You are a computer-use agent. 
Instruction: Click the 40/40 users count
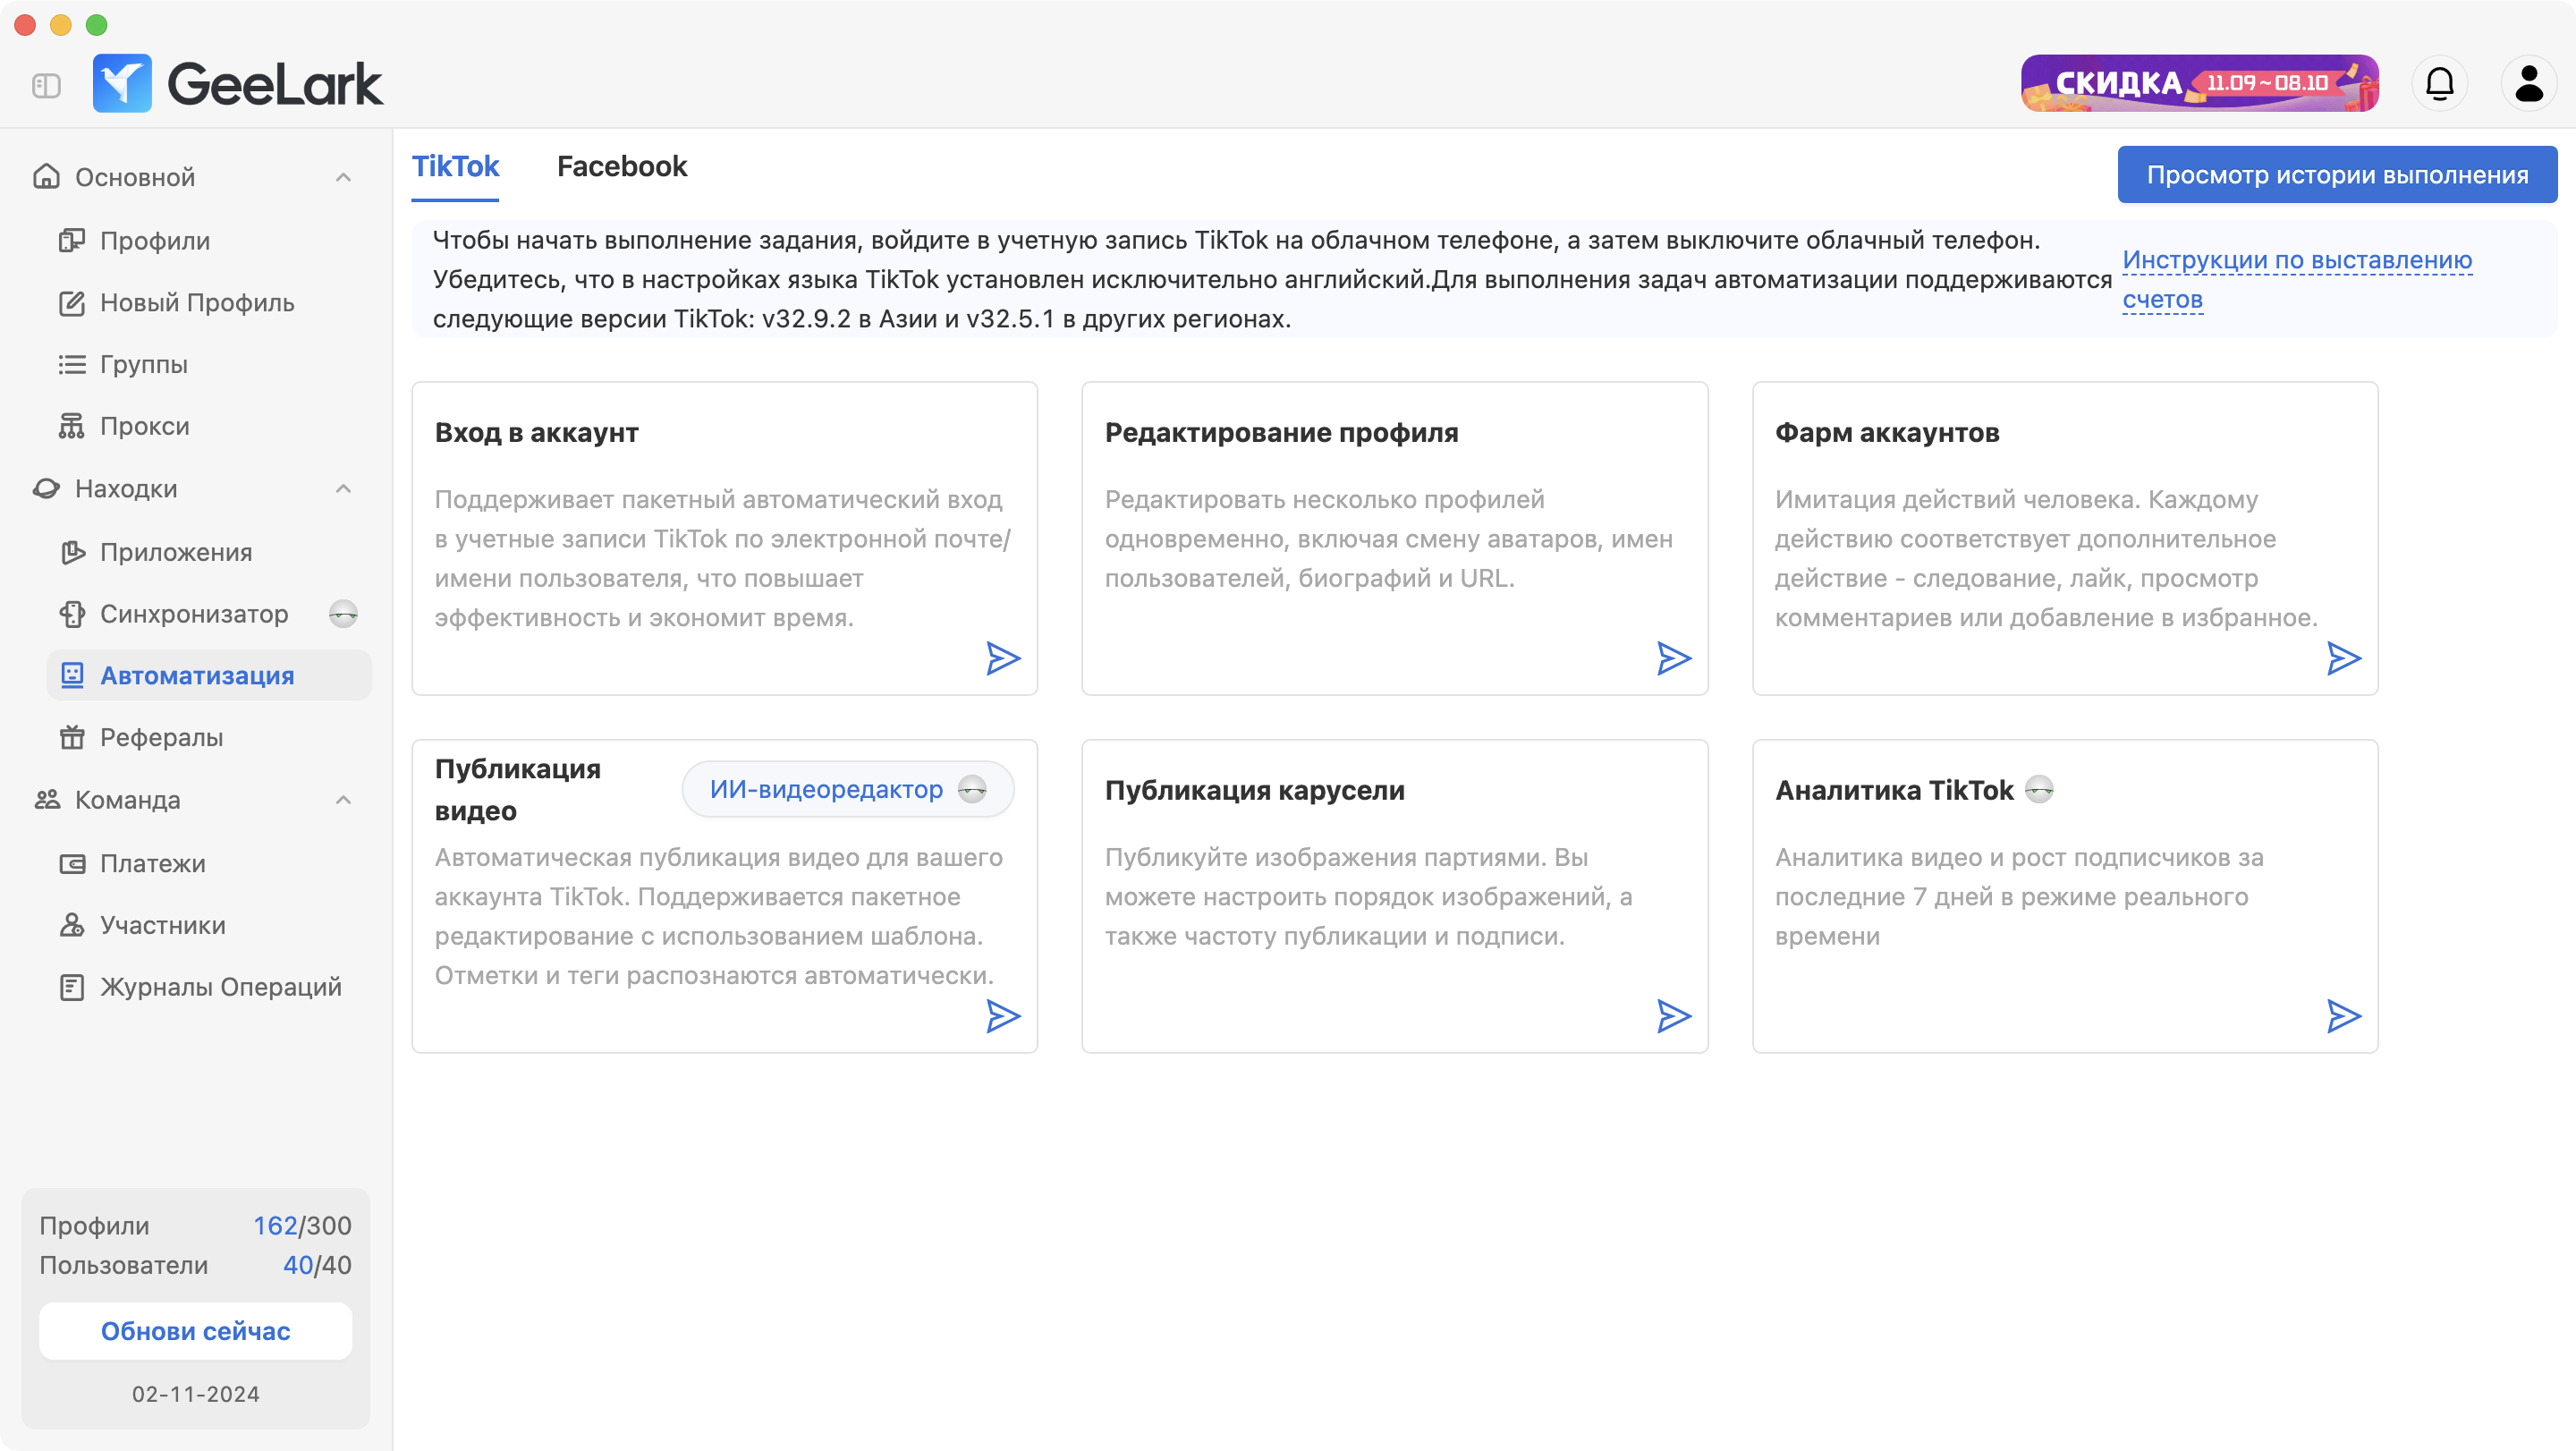316,1265
